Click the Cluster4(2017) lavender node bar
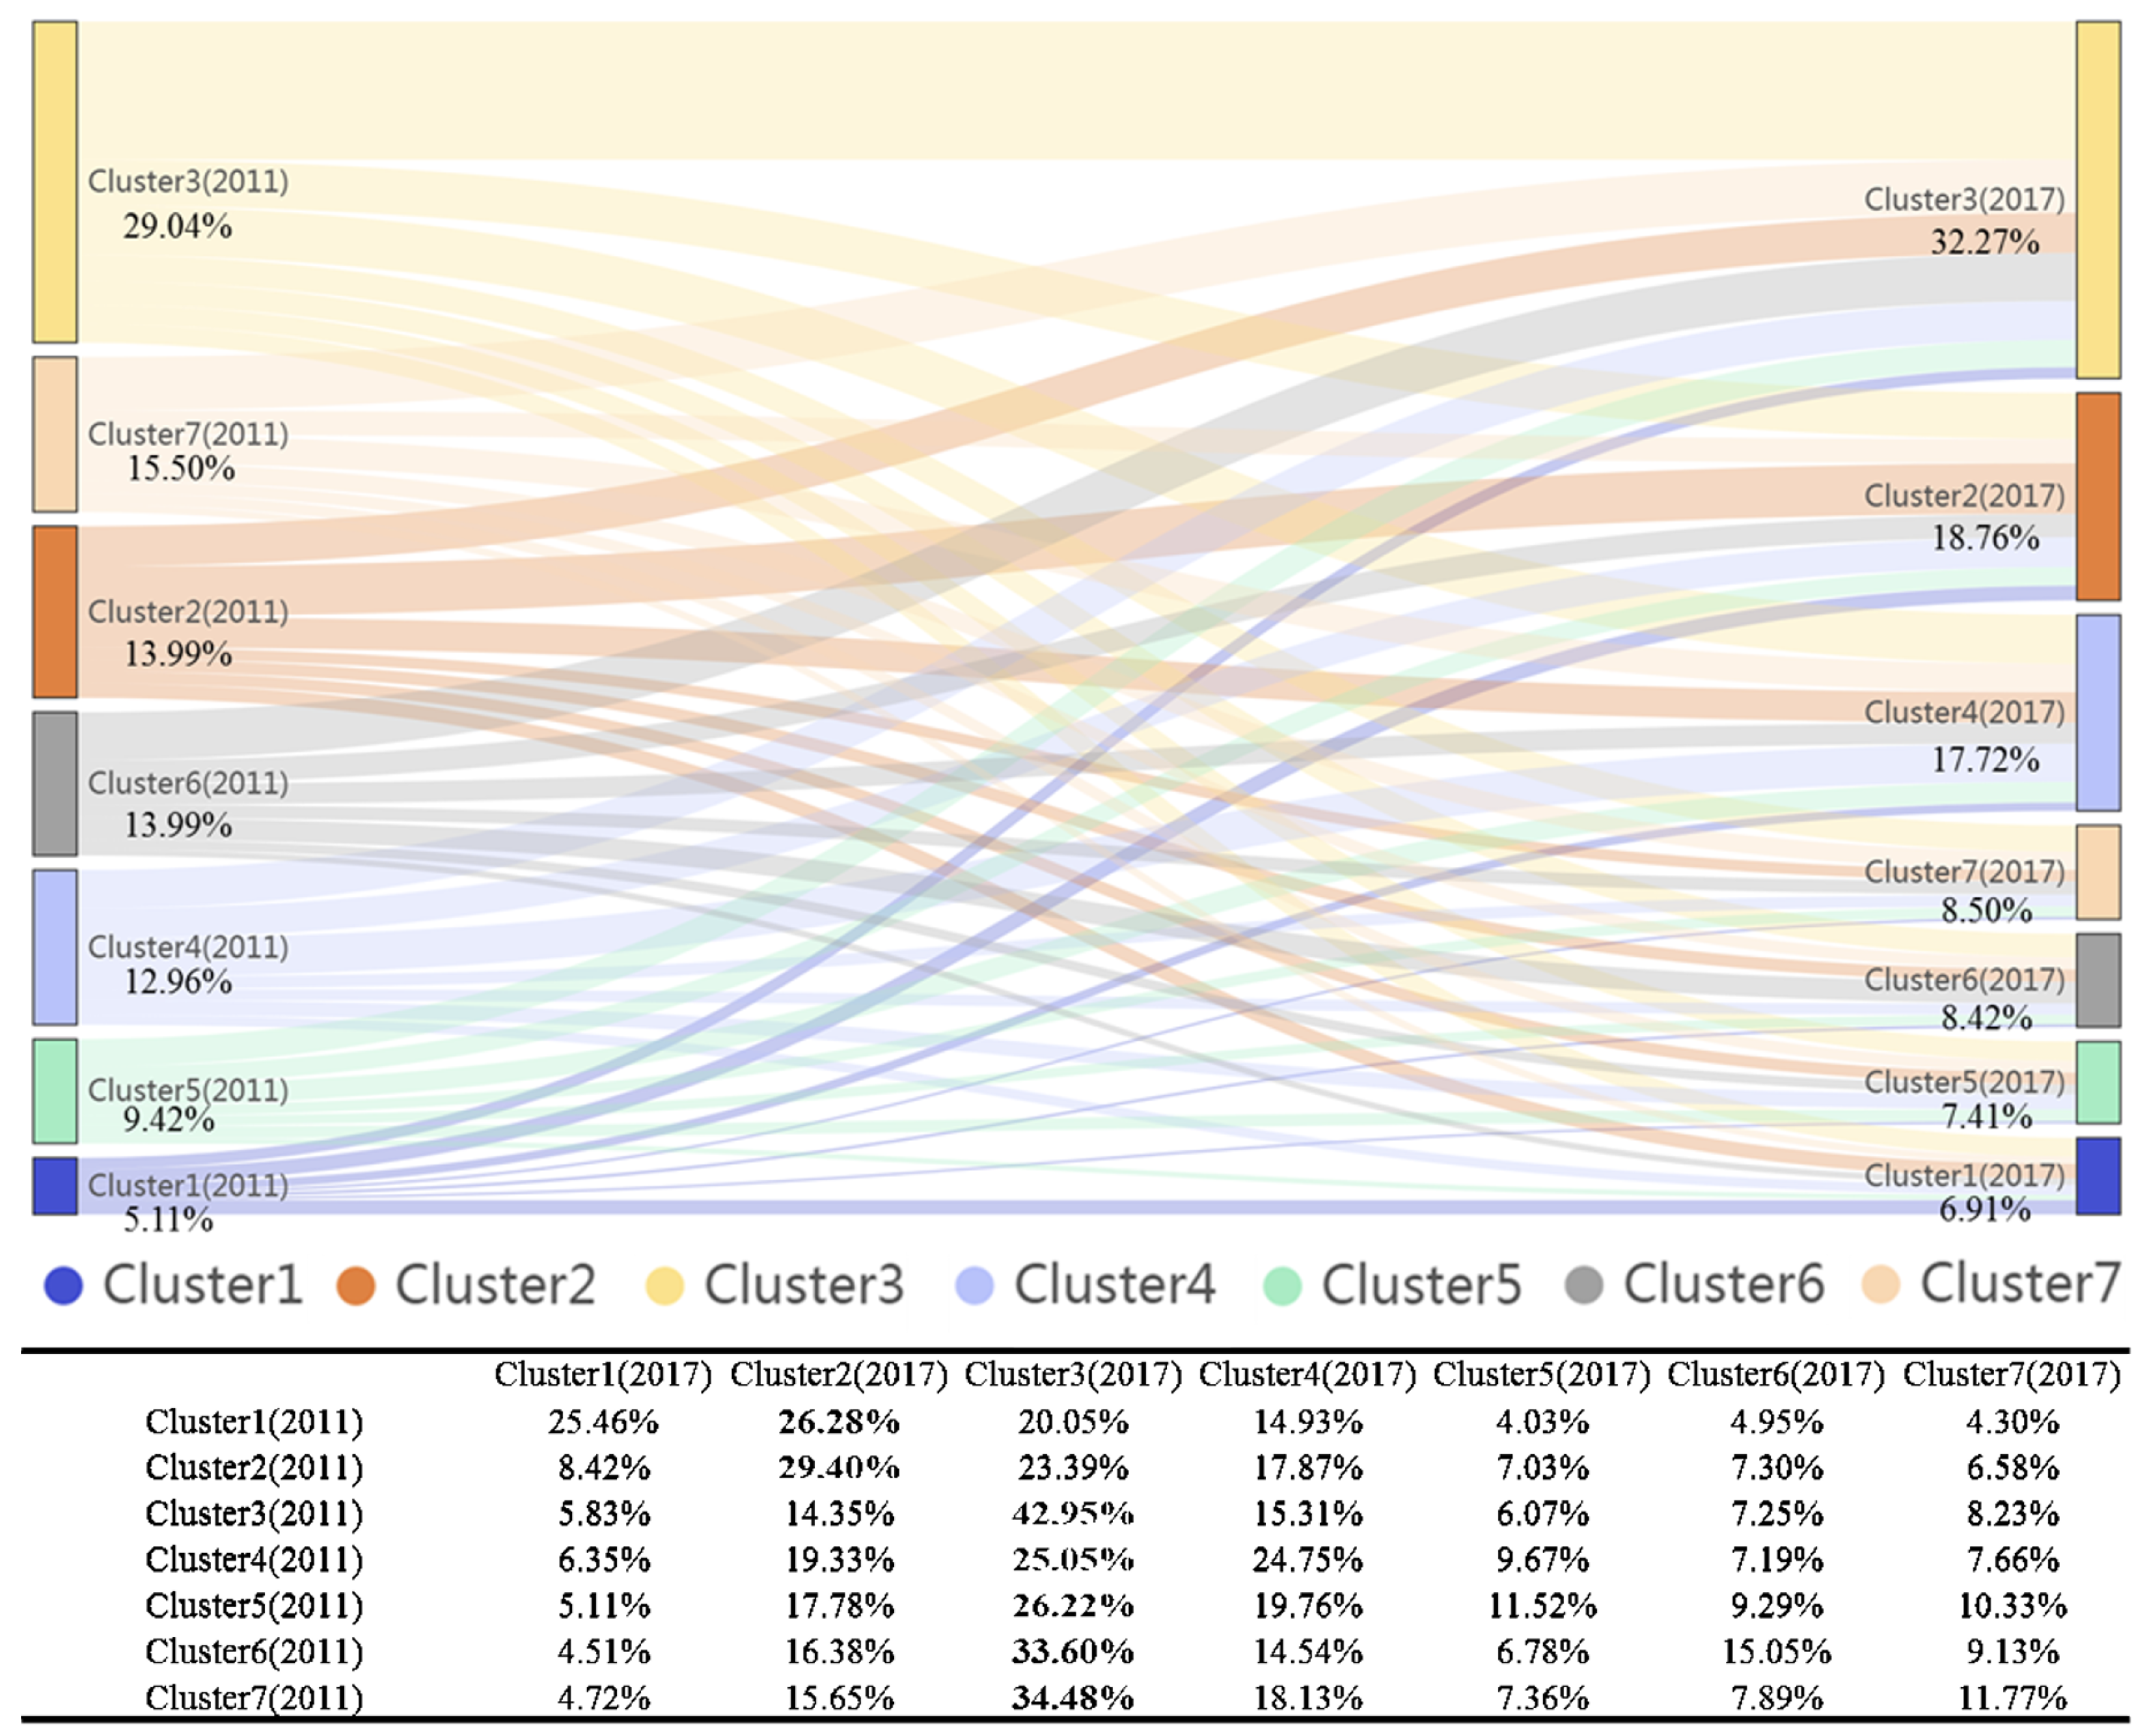2147x1736 pixels. point(2098,712)
